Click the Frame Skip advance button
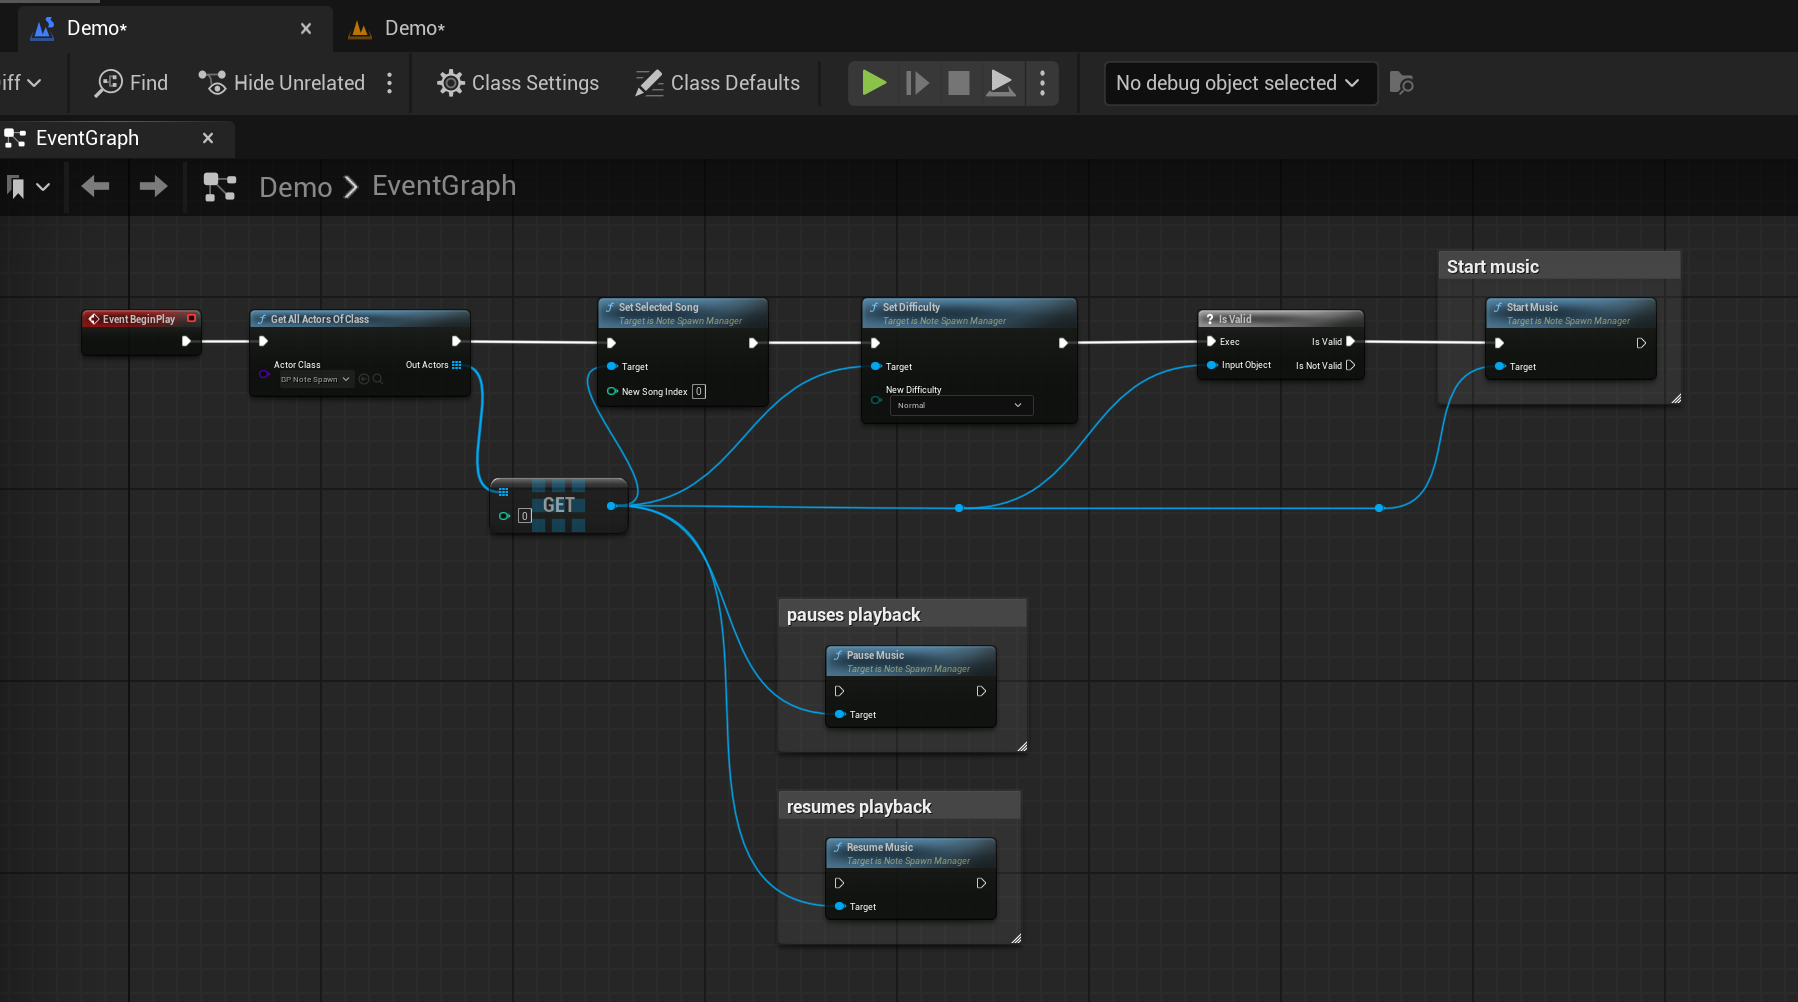Screen dimensions: 1798x1002 point(917,82)
